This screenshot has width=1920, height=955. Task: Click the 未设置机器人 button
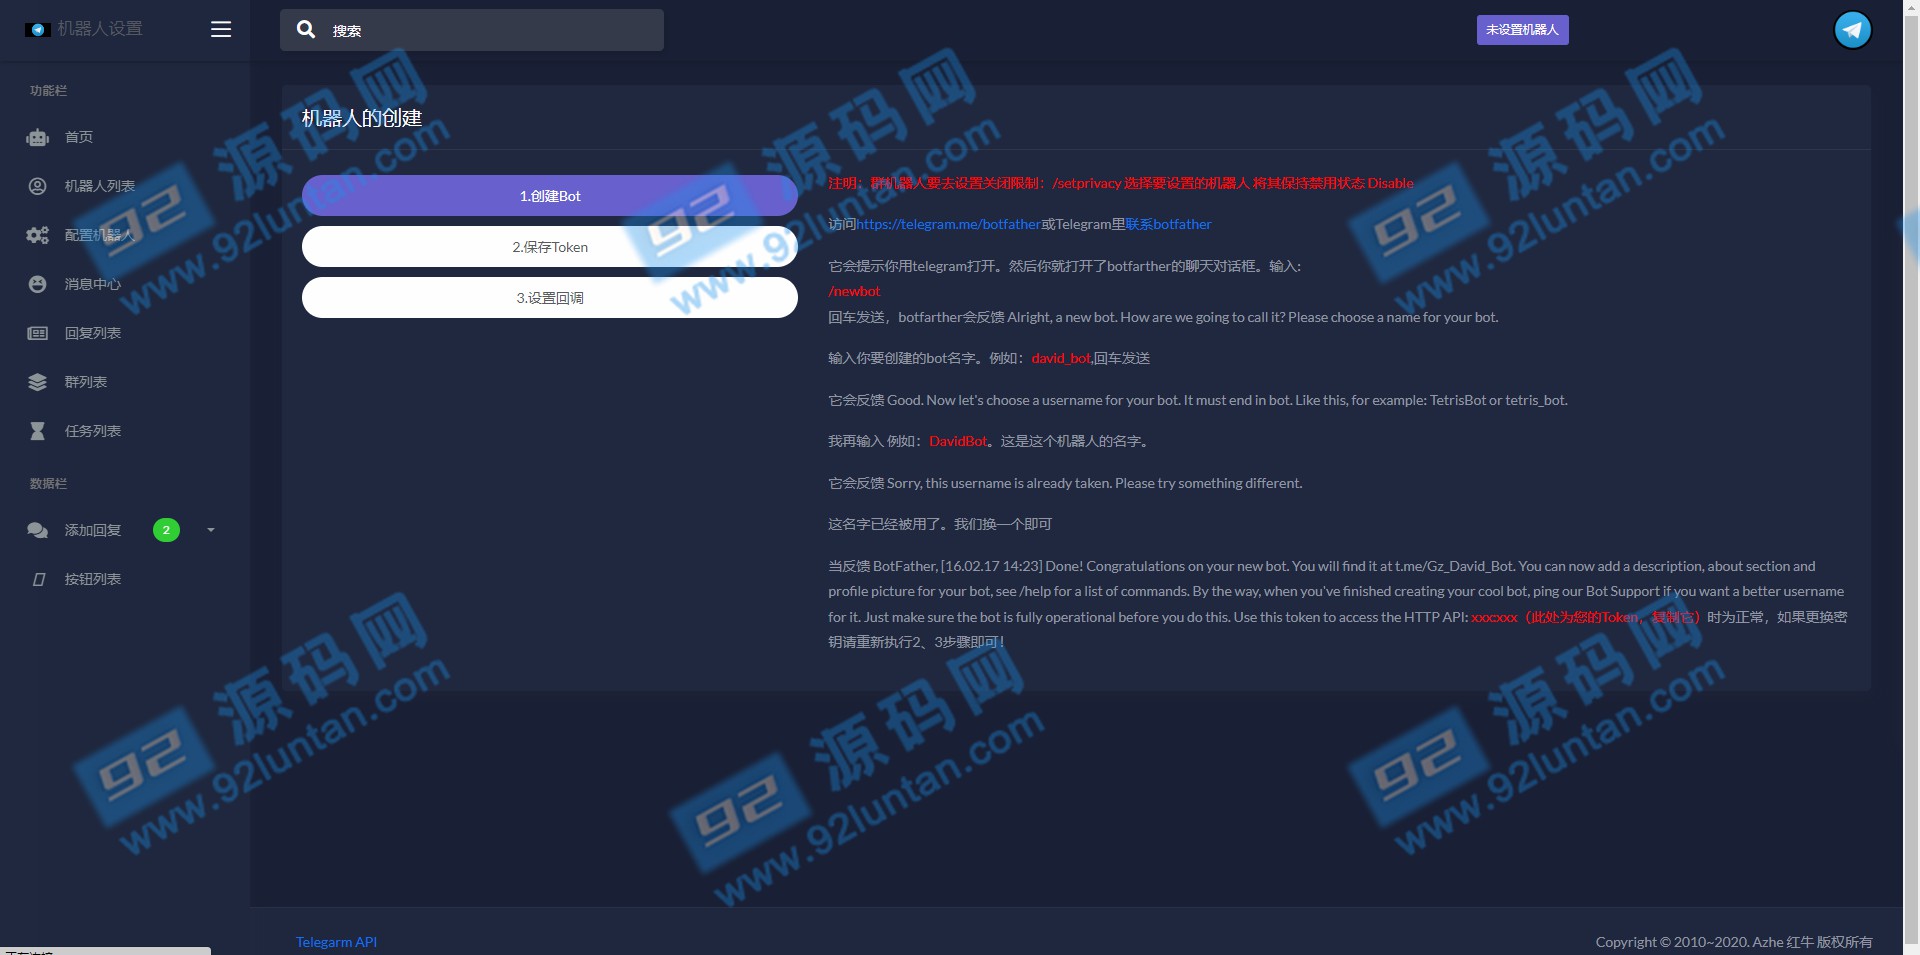coord(1522,30)
